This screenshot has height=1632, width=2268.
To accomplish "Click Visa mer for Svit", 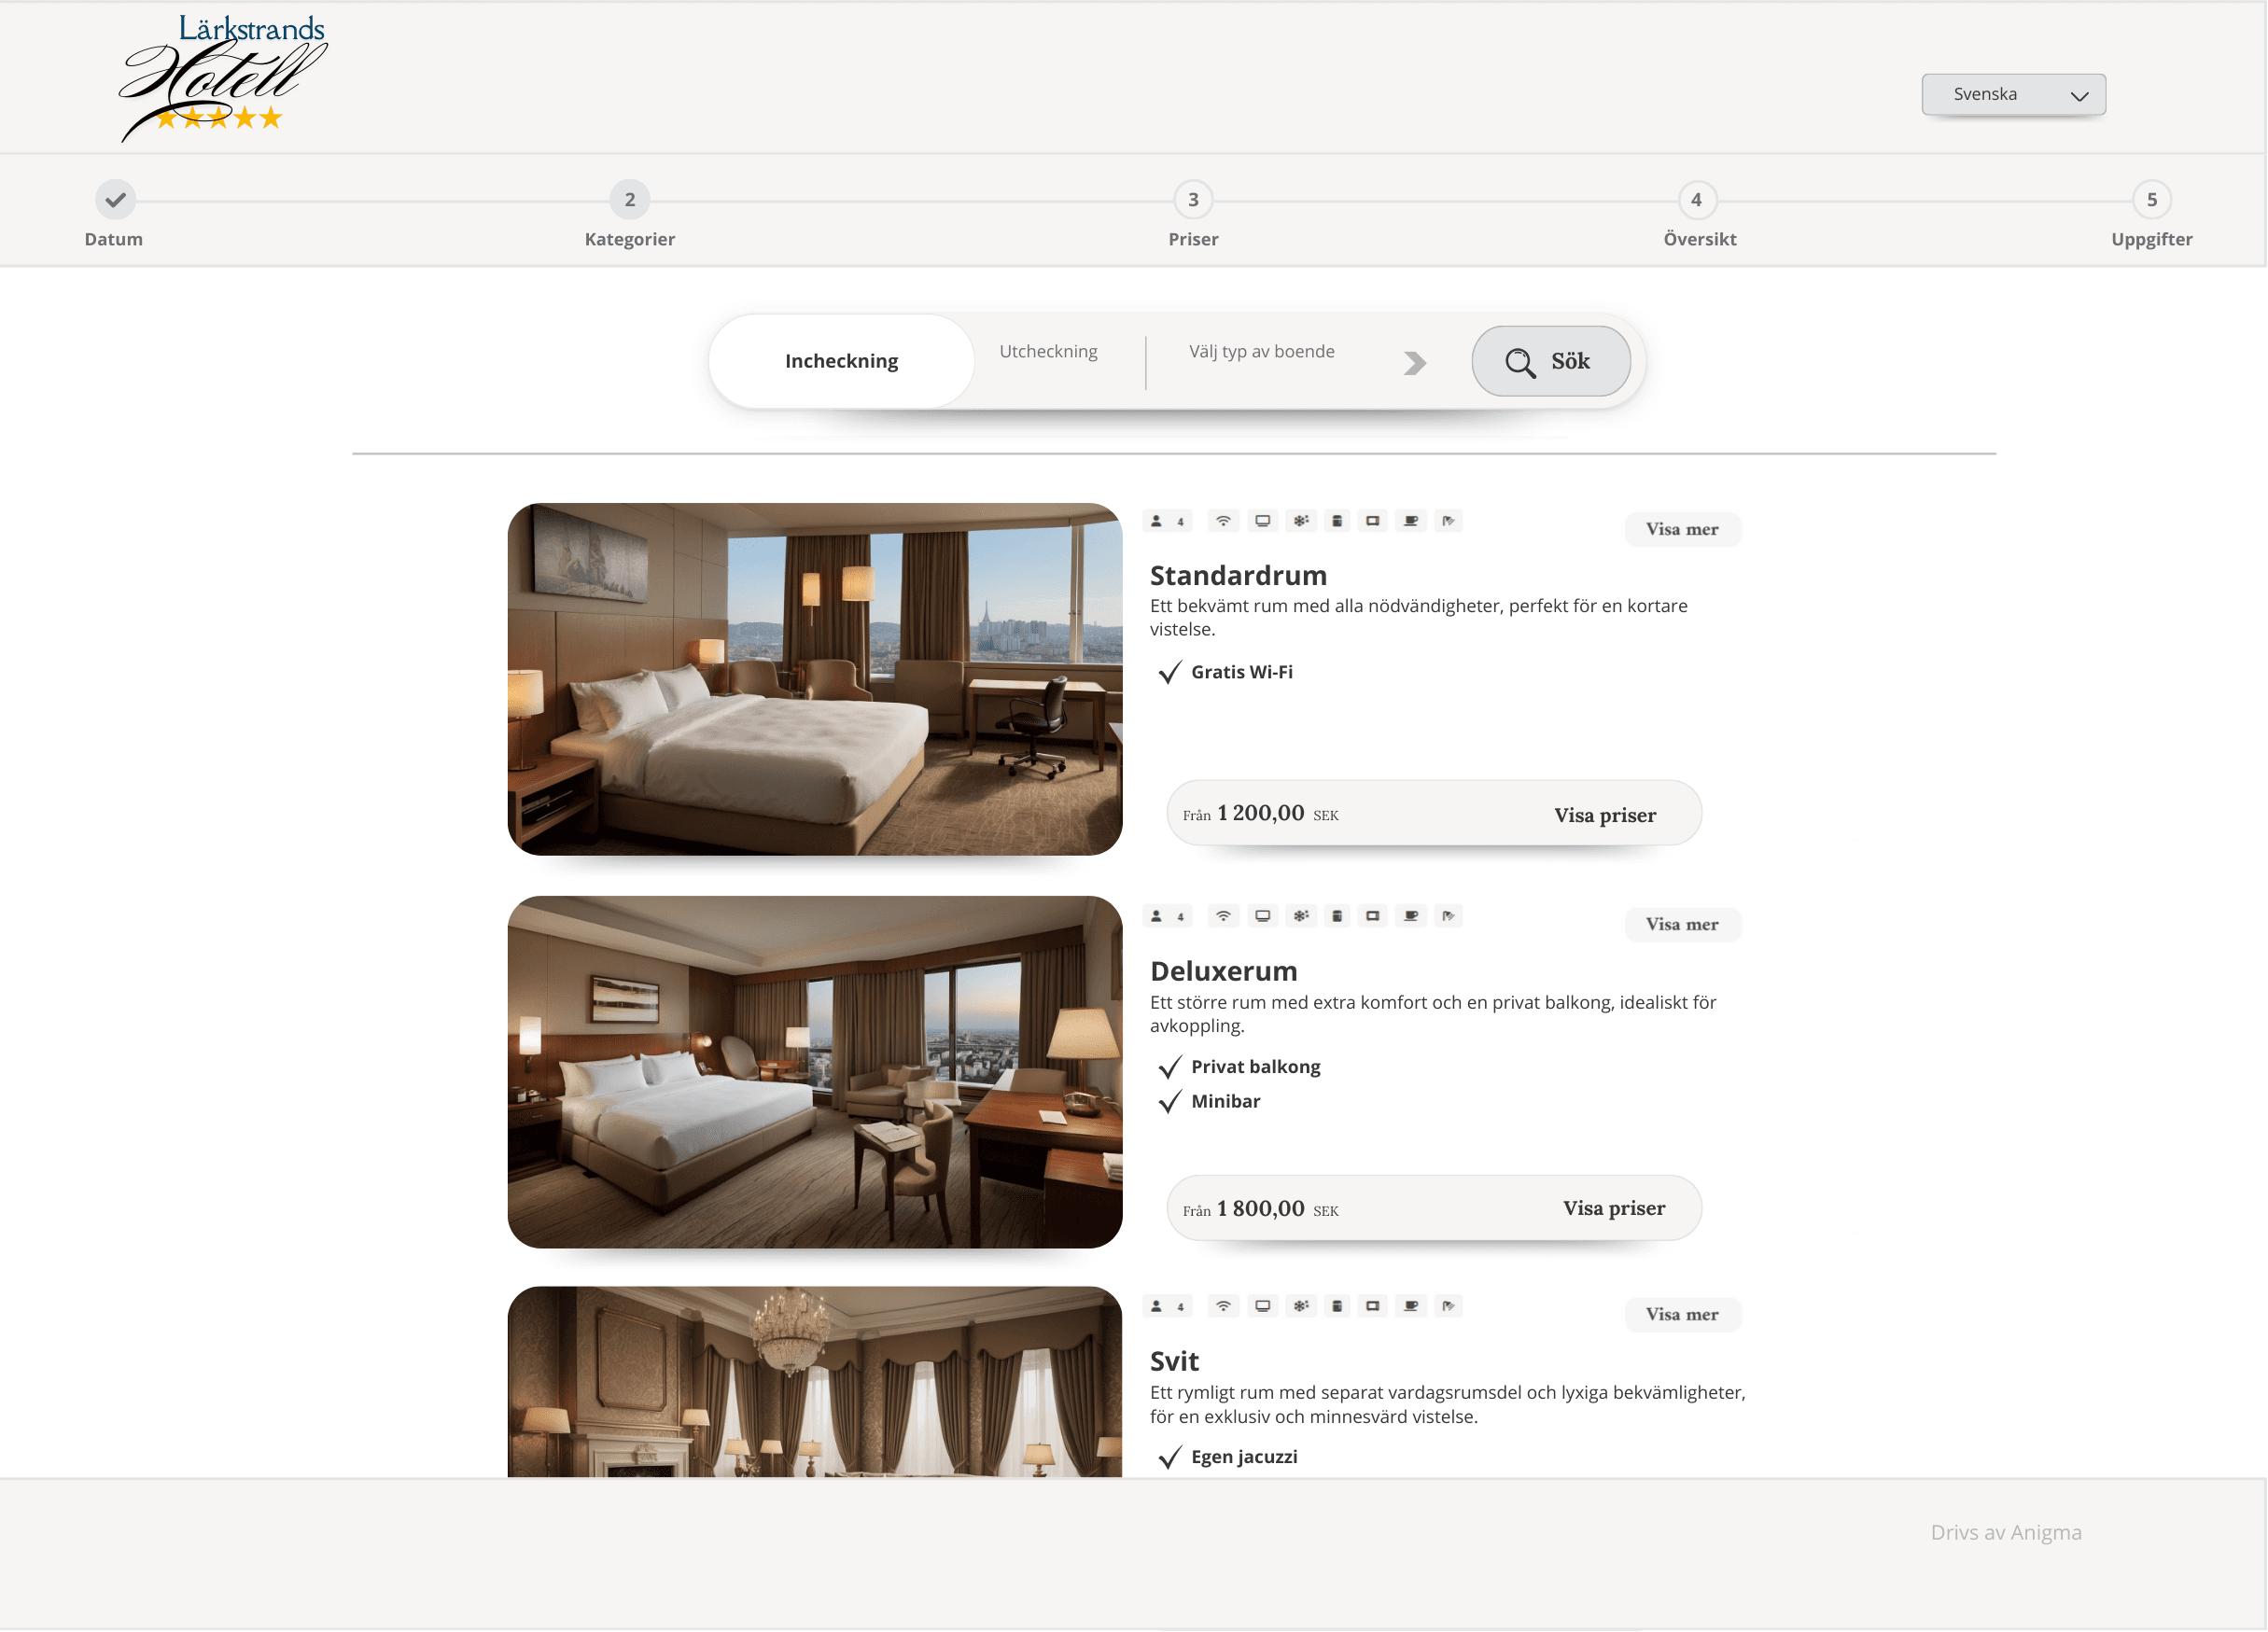I will pyautogui.click(x=1682, y=1314).
